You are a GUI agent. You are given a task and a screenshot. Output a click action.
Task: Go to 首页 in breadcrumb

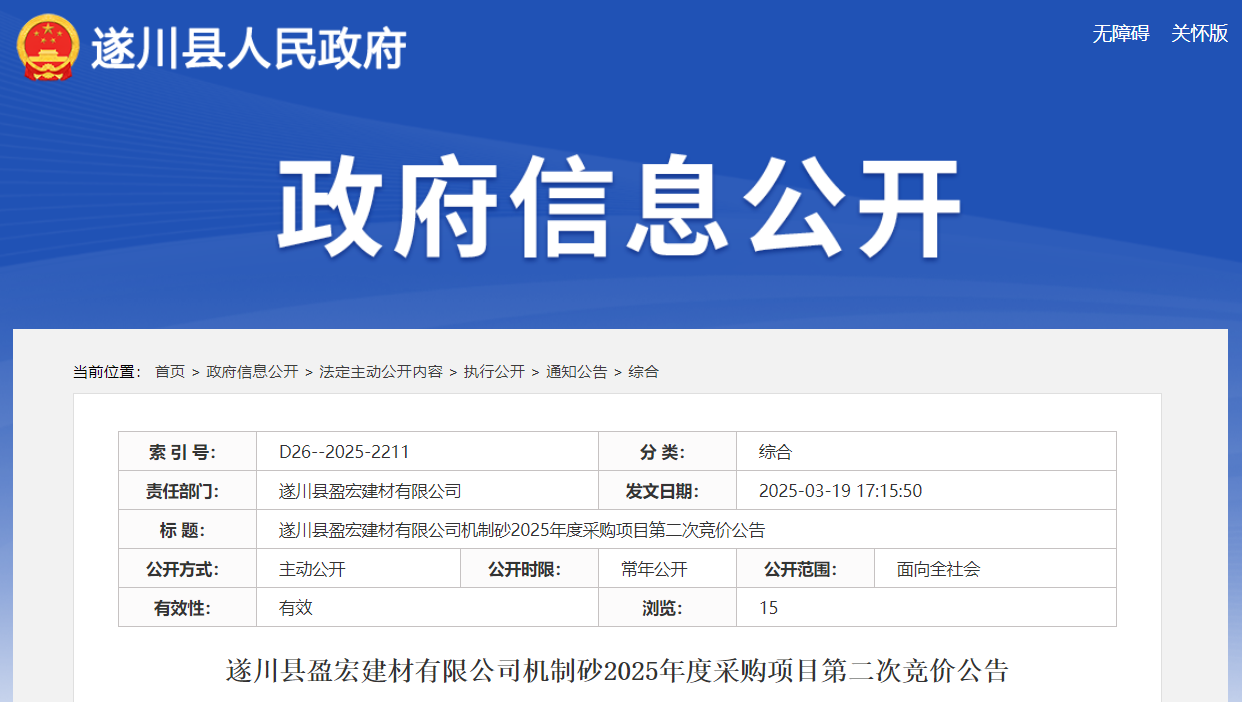170,372
